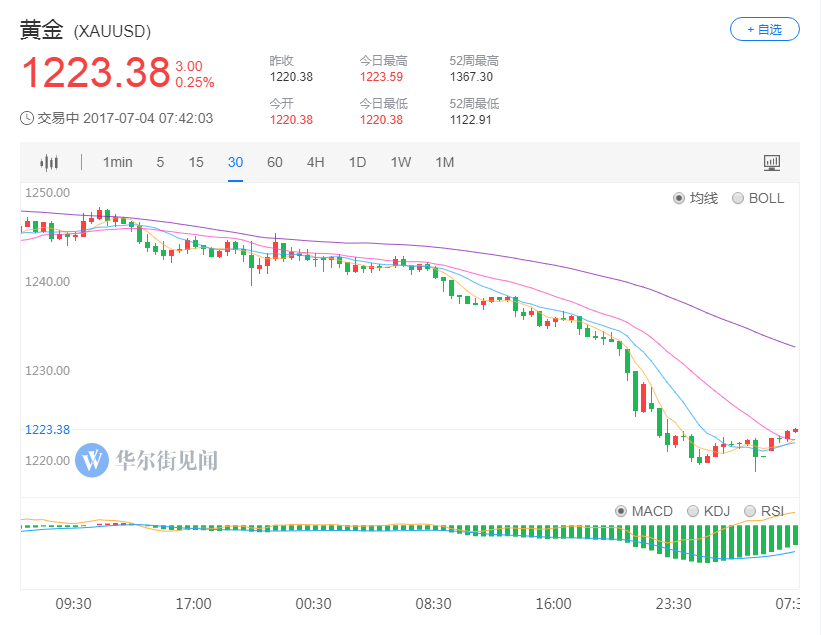Select the 均线 moving average option
Image resolution: width=821 pixels, height=635 pixels.
680,198
